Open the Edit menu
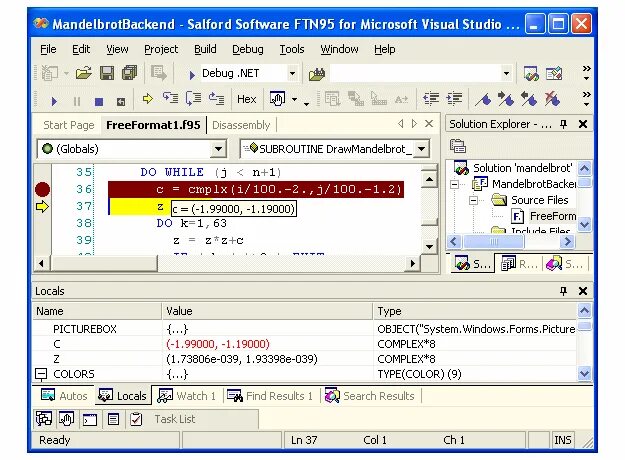 81,49
